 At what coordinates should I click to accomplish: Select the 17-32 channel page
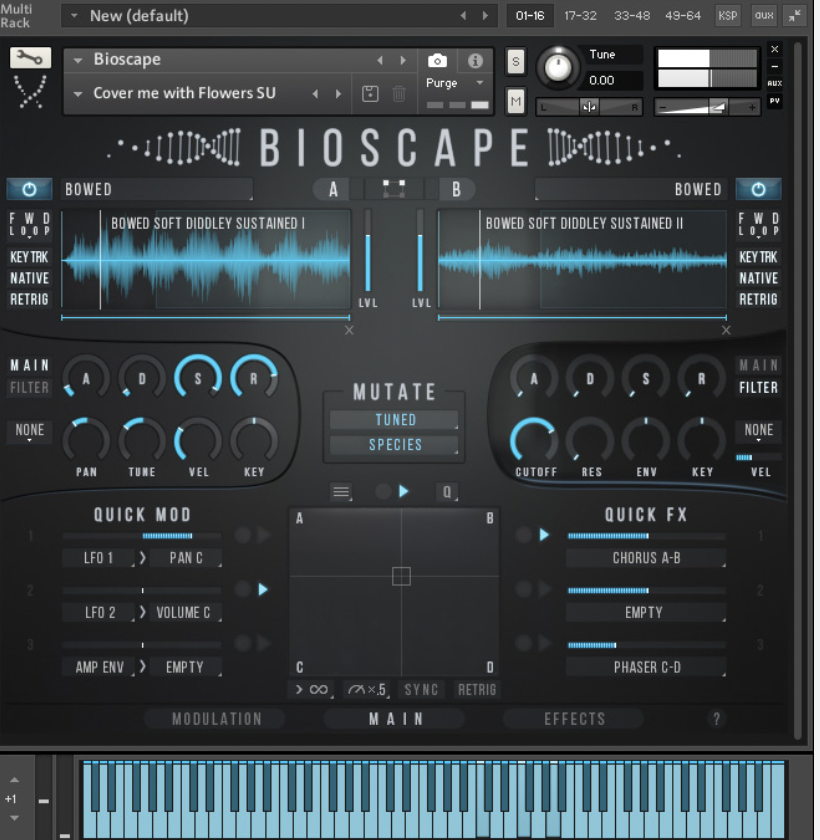(x=580, y=16)
